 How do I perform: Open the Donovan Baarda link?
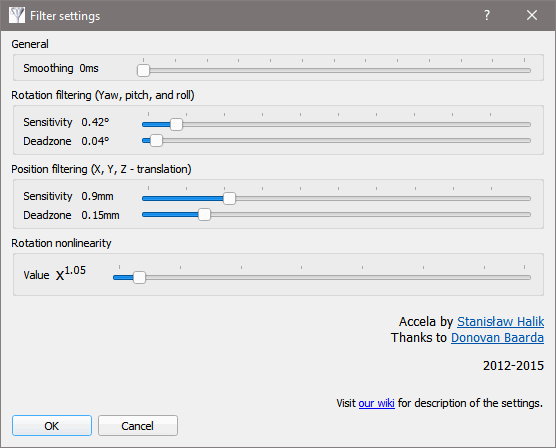[497, 338]
